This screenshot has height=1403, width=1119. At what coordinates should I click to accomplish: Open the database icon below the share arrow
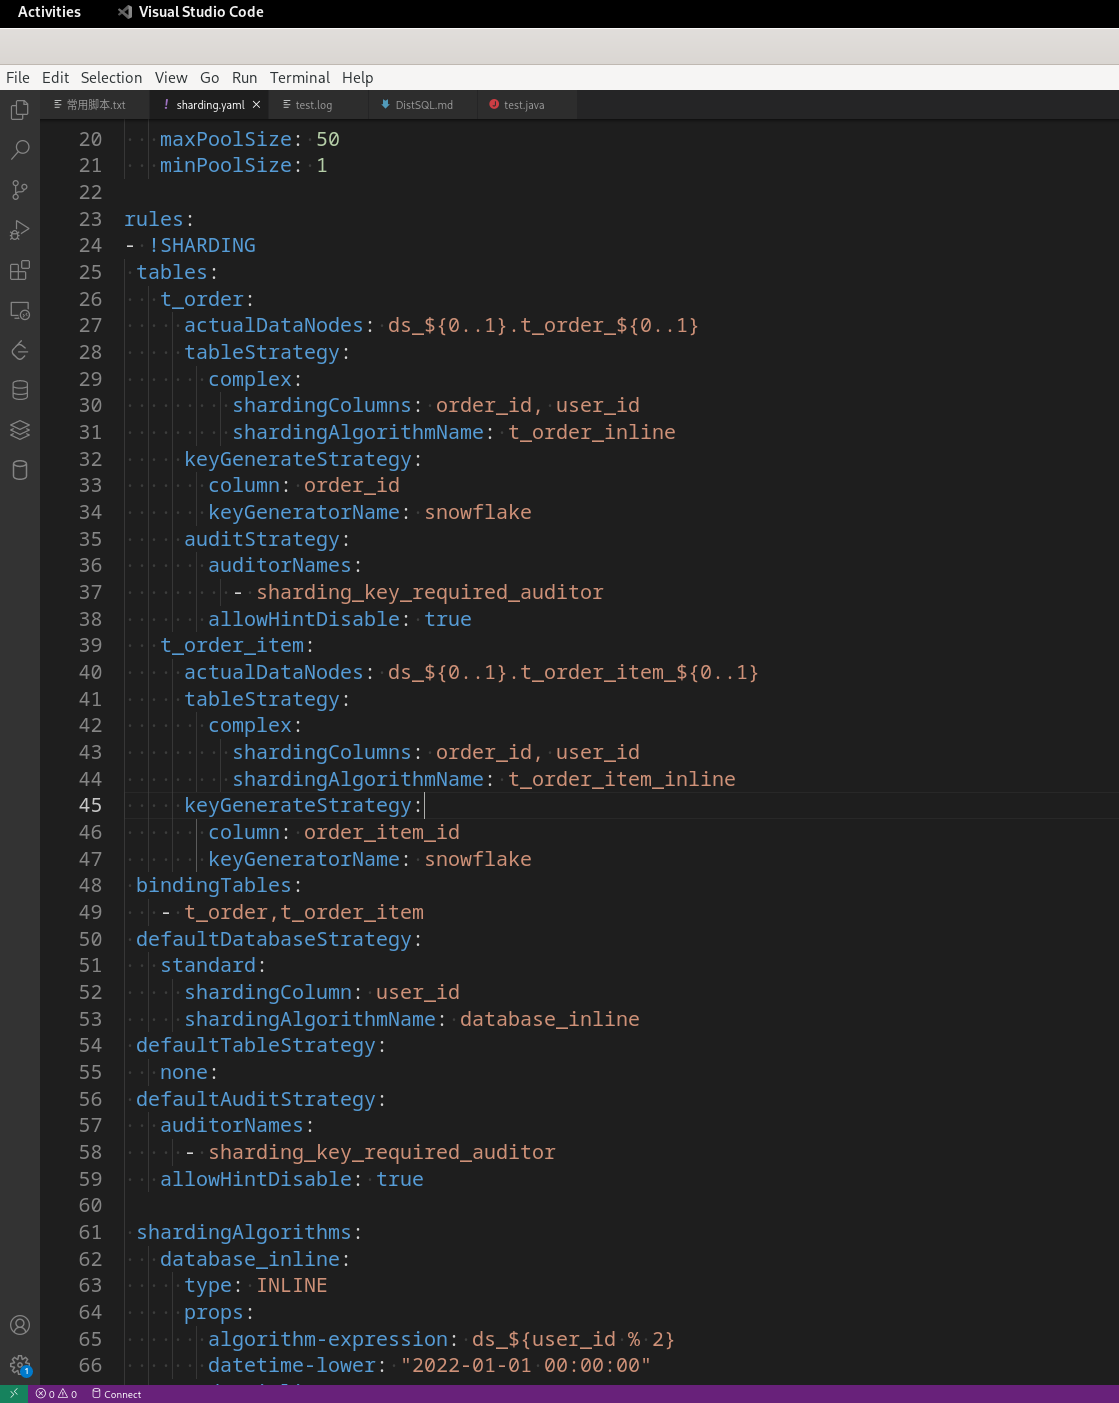(20, 390)
